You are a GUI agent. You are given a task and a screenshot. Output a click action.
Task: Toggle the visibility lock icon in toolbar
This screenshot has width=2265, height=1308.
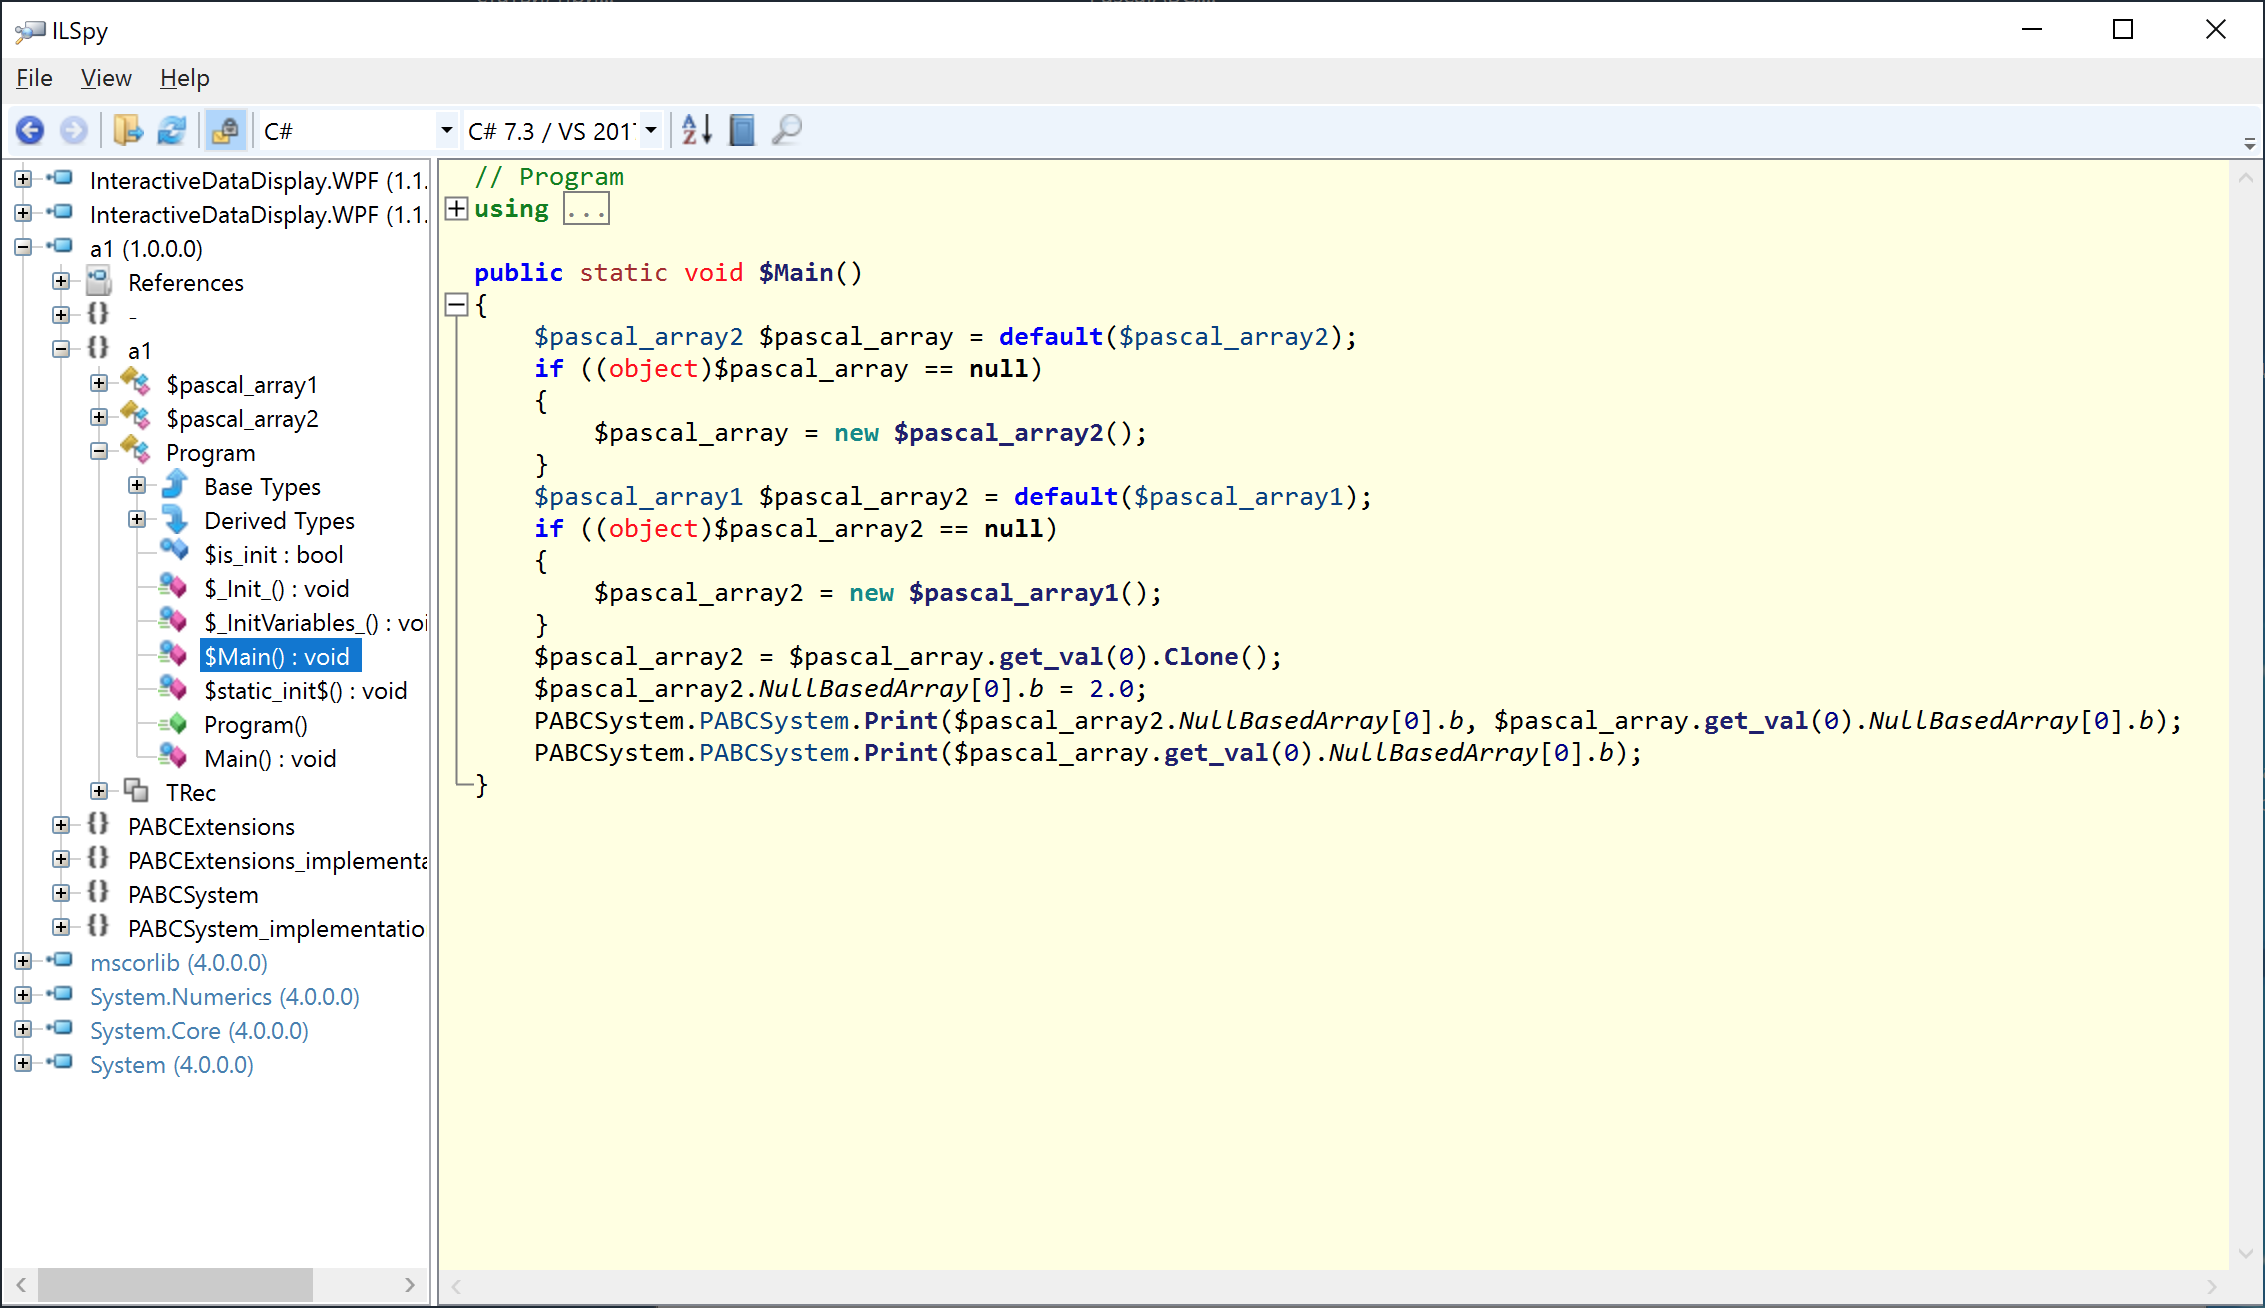[225, 130]
